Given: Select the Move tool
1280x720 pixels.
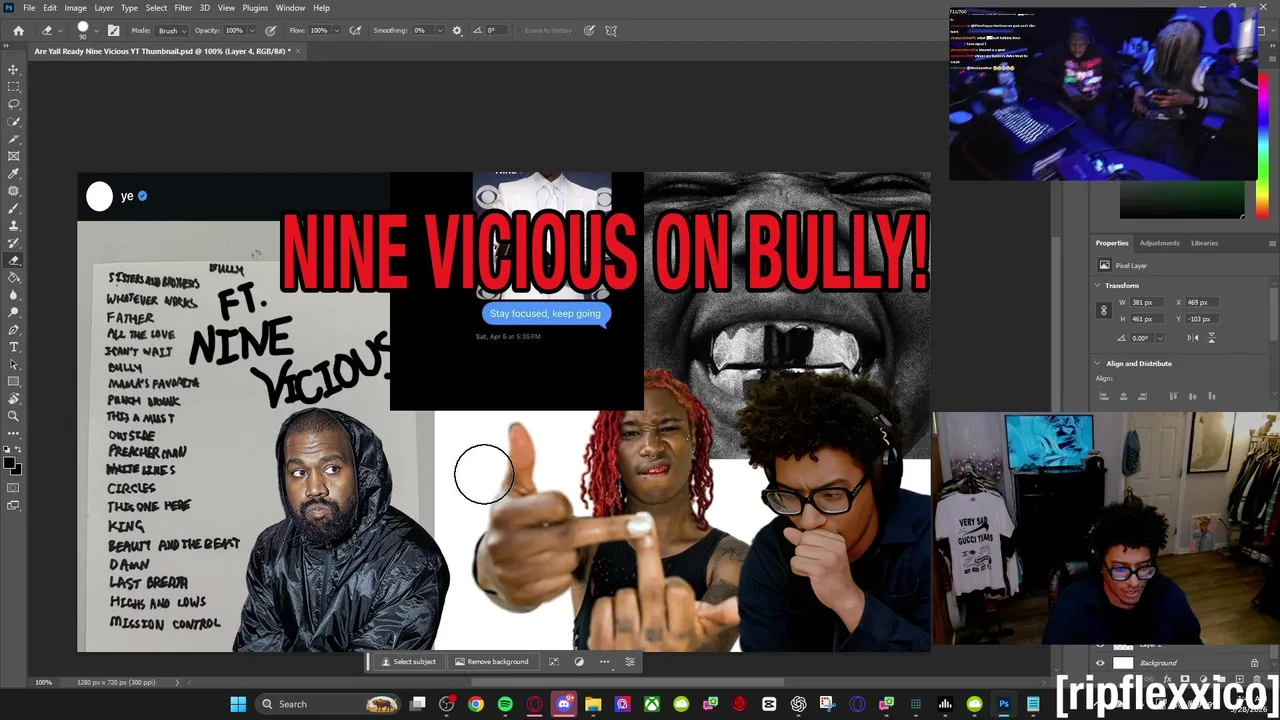Looking at the screenshot, I should pyautogui.click(x=14, y=69).
